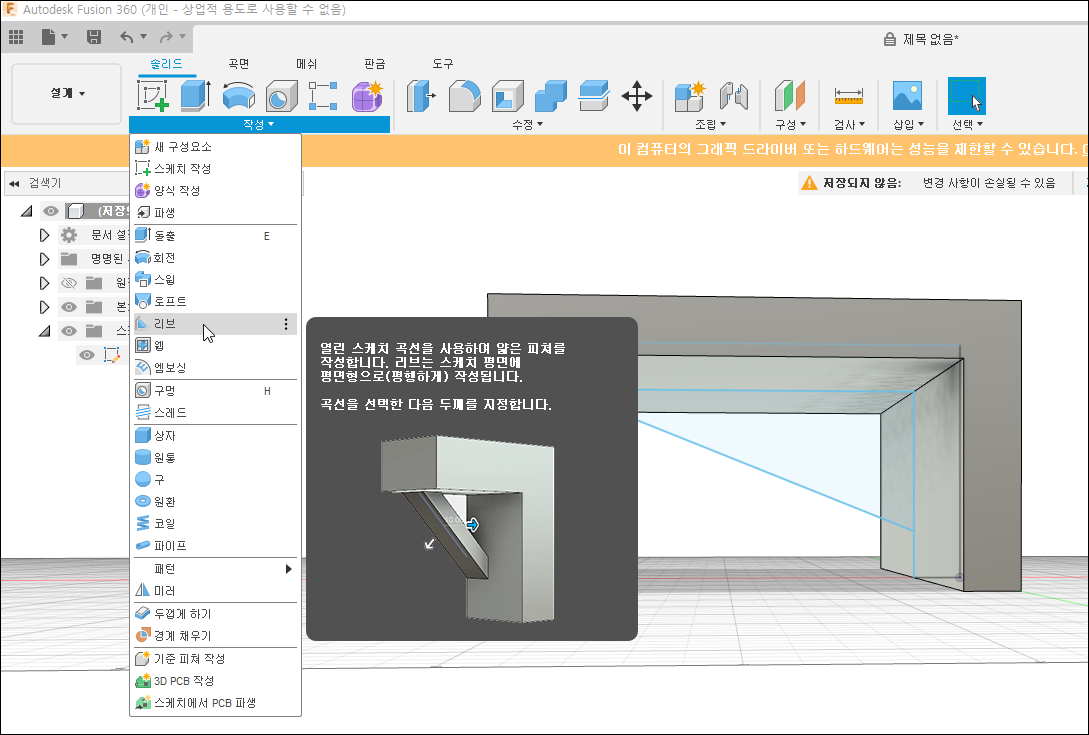The height and width of the screenshot is (735, 1089).
Task: Click the New Component assemble icon
Action: pos(690,96)
